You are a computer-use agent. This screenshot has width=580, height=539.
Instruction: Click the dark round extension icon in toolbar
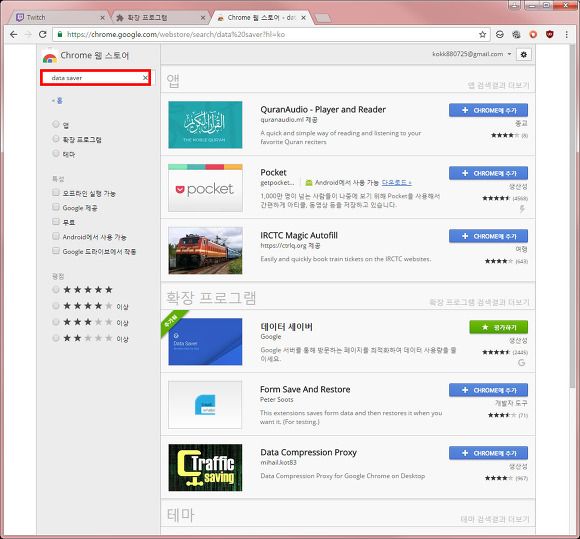point(516,34)
